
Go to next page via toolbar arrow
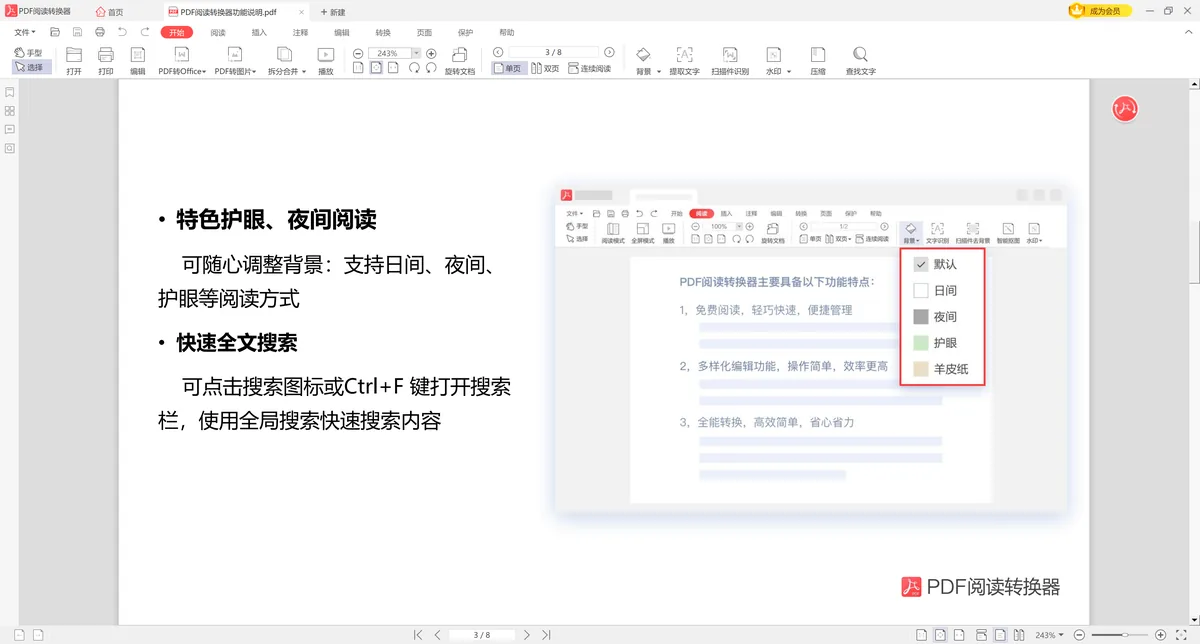coord(609,52)
